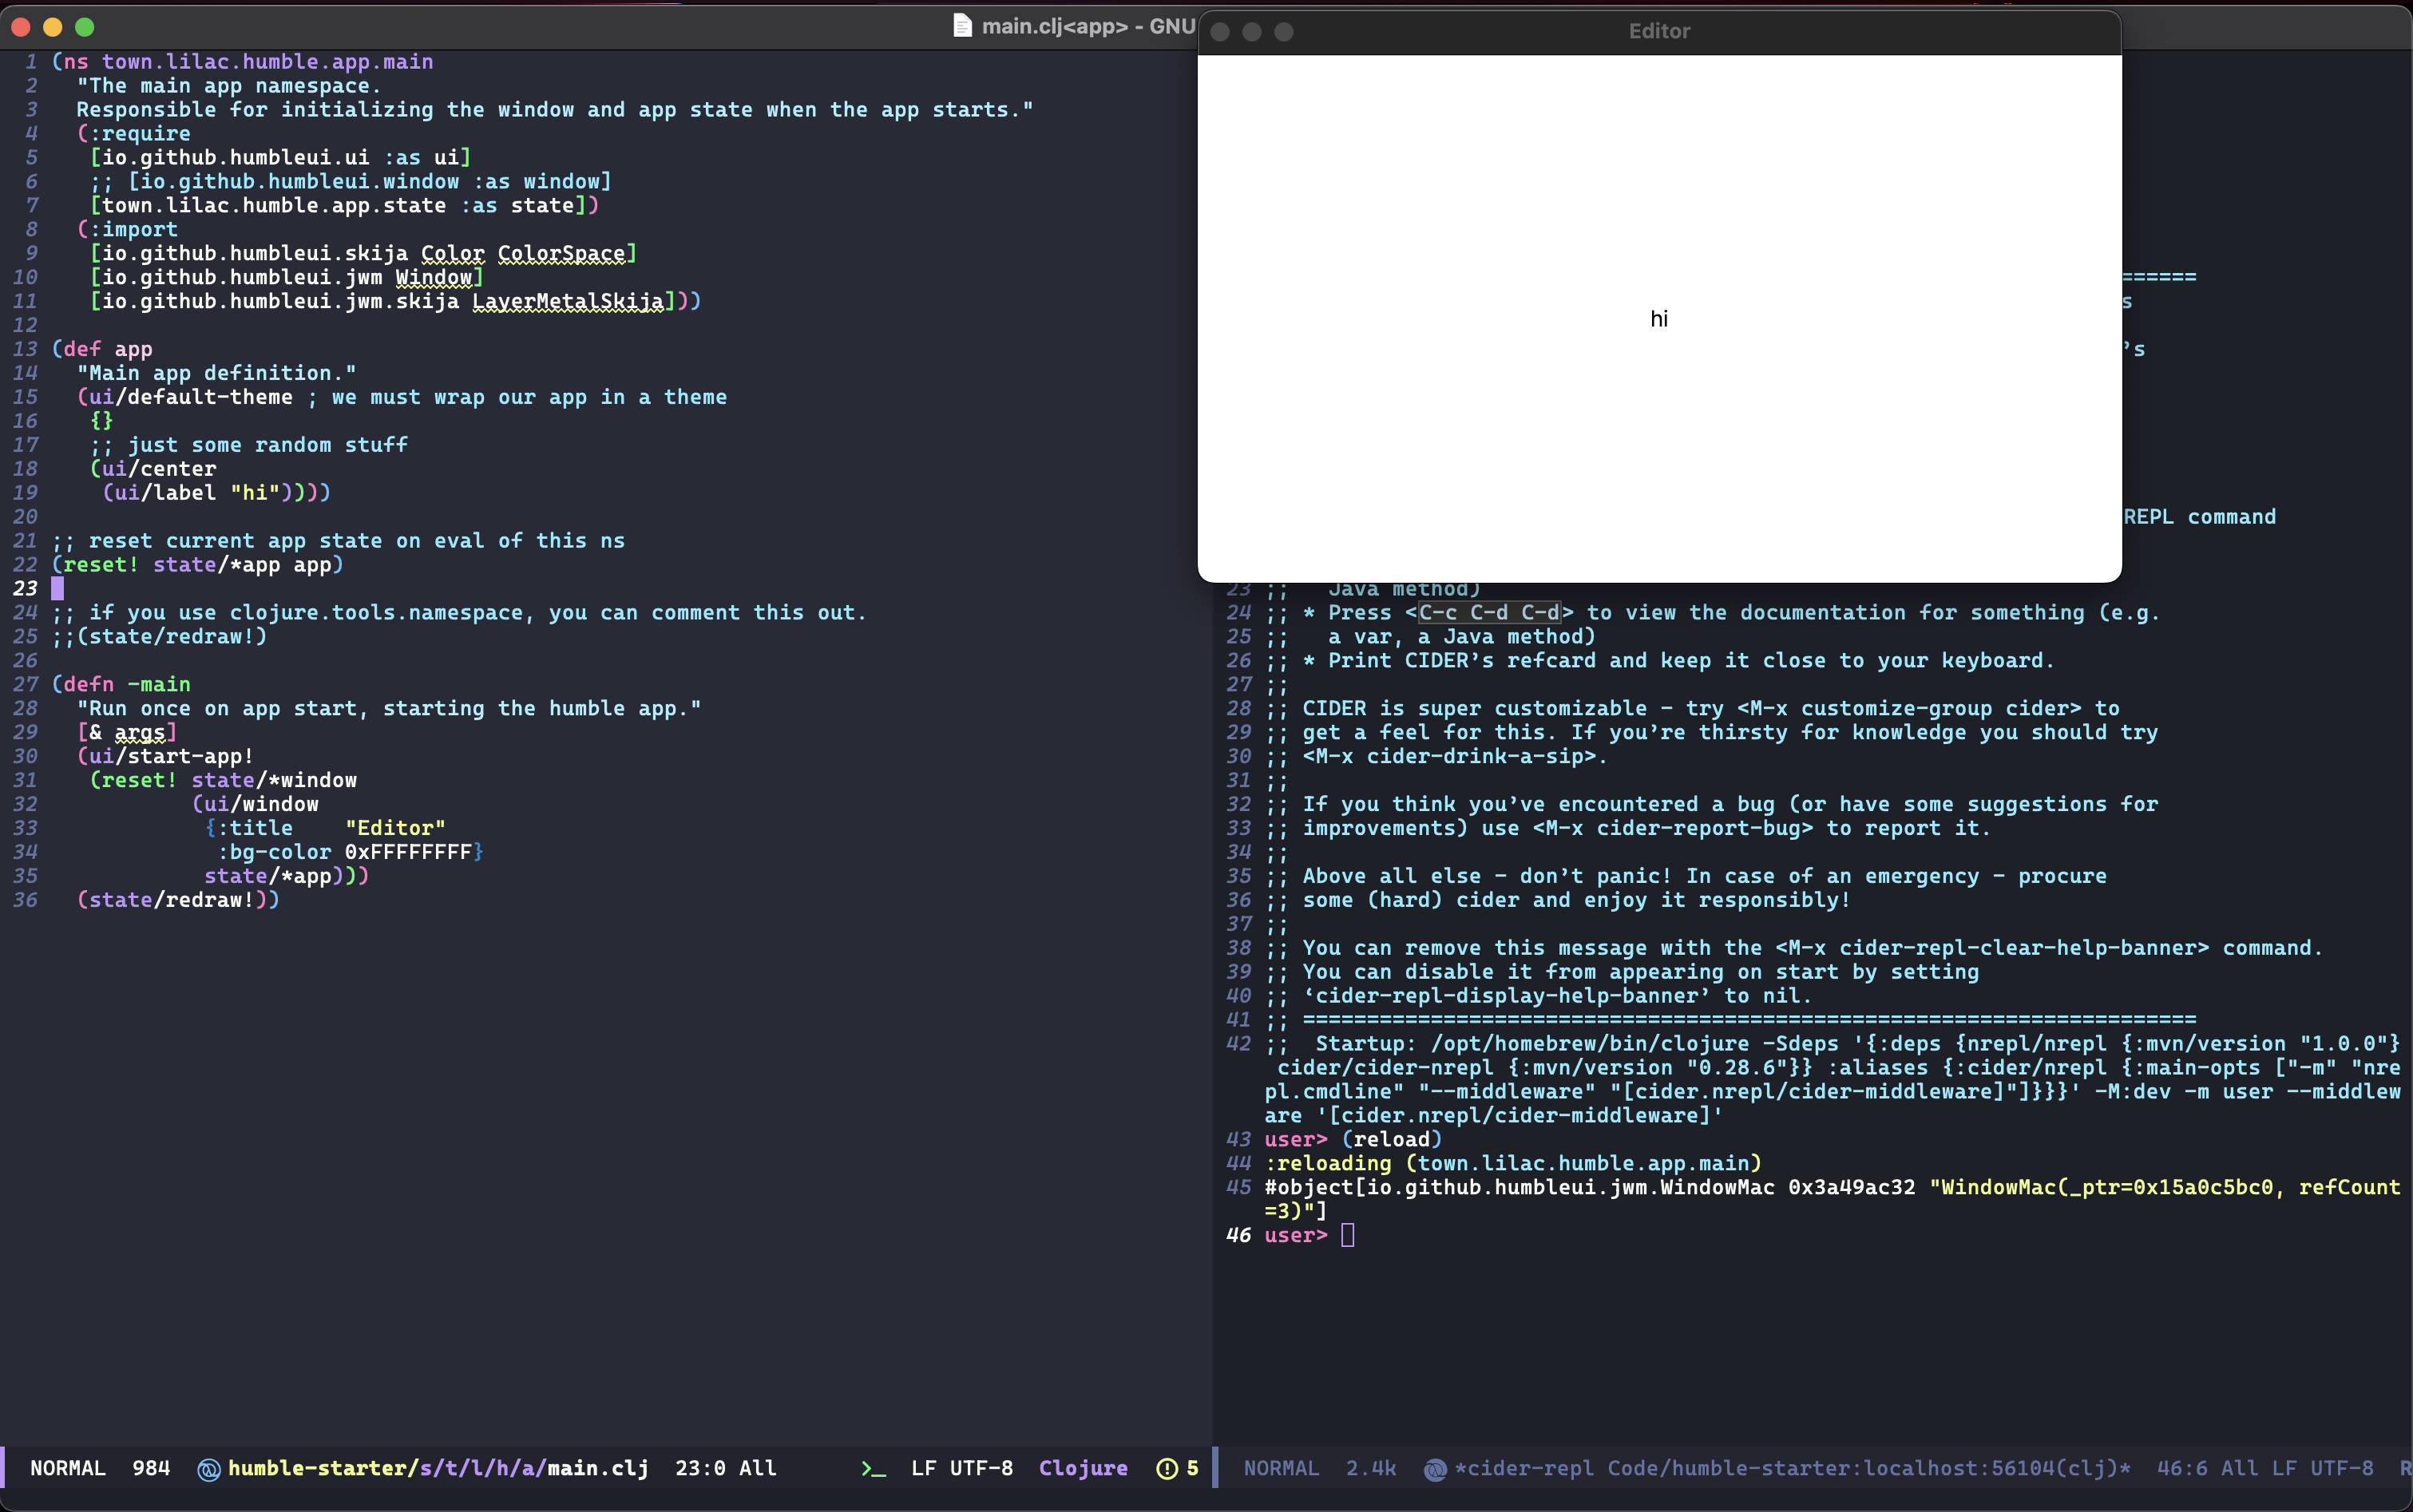Click the Editor window title bar
The image size is (2413, 1512).
coord(1659,31)
